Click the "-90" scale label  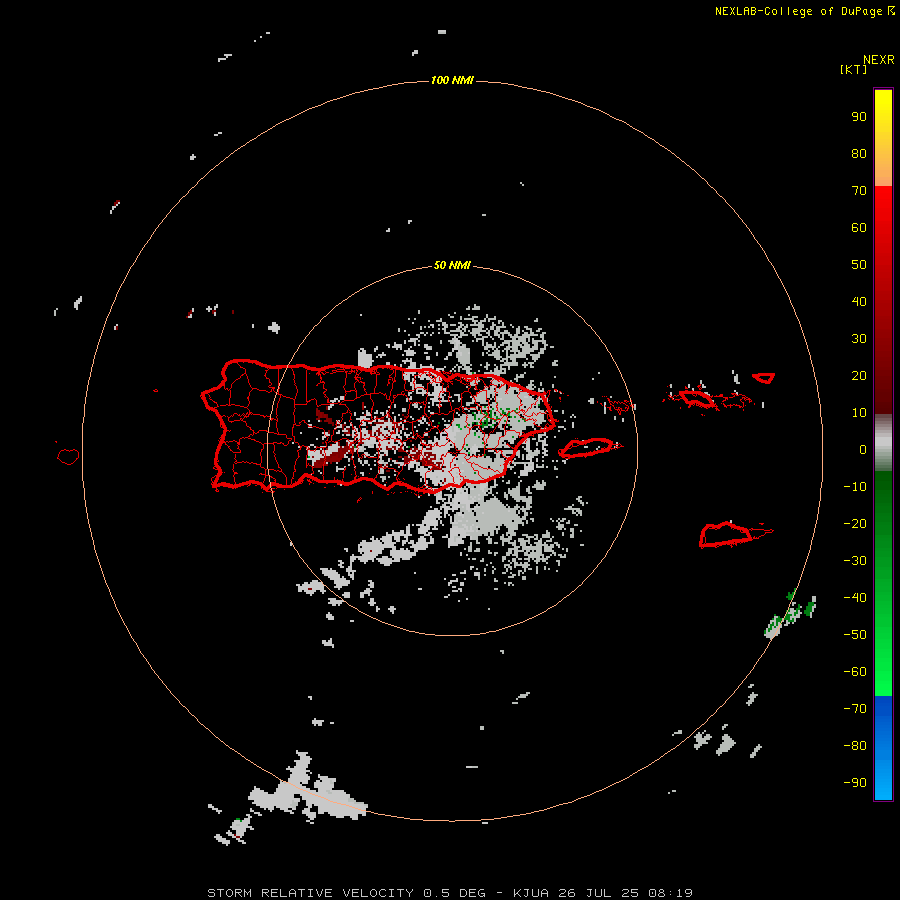click(x=855, y=783)
